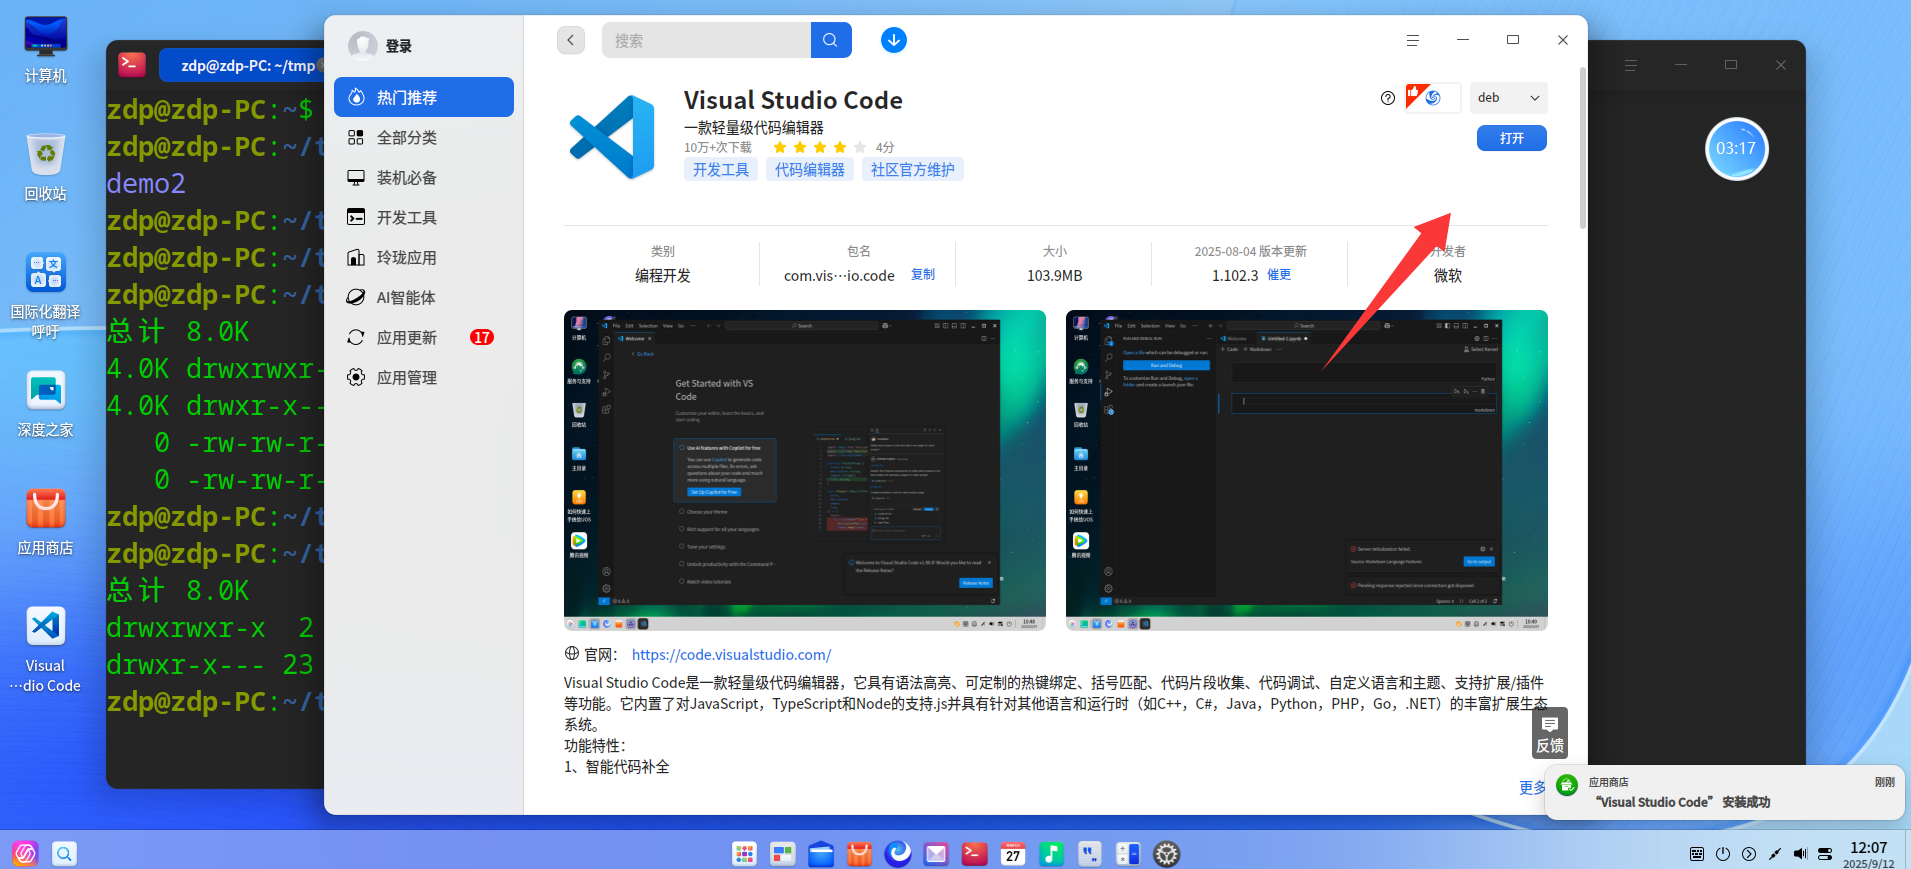The image size is (1911, 869).
Task: Open the app store hamburger menu
Action: pos(1412,40)
